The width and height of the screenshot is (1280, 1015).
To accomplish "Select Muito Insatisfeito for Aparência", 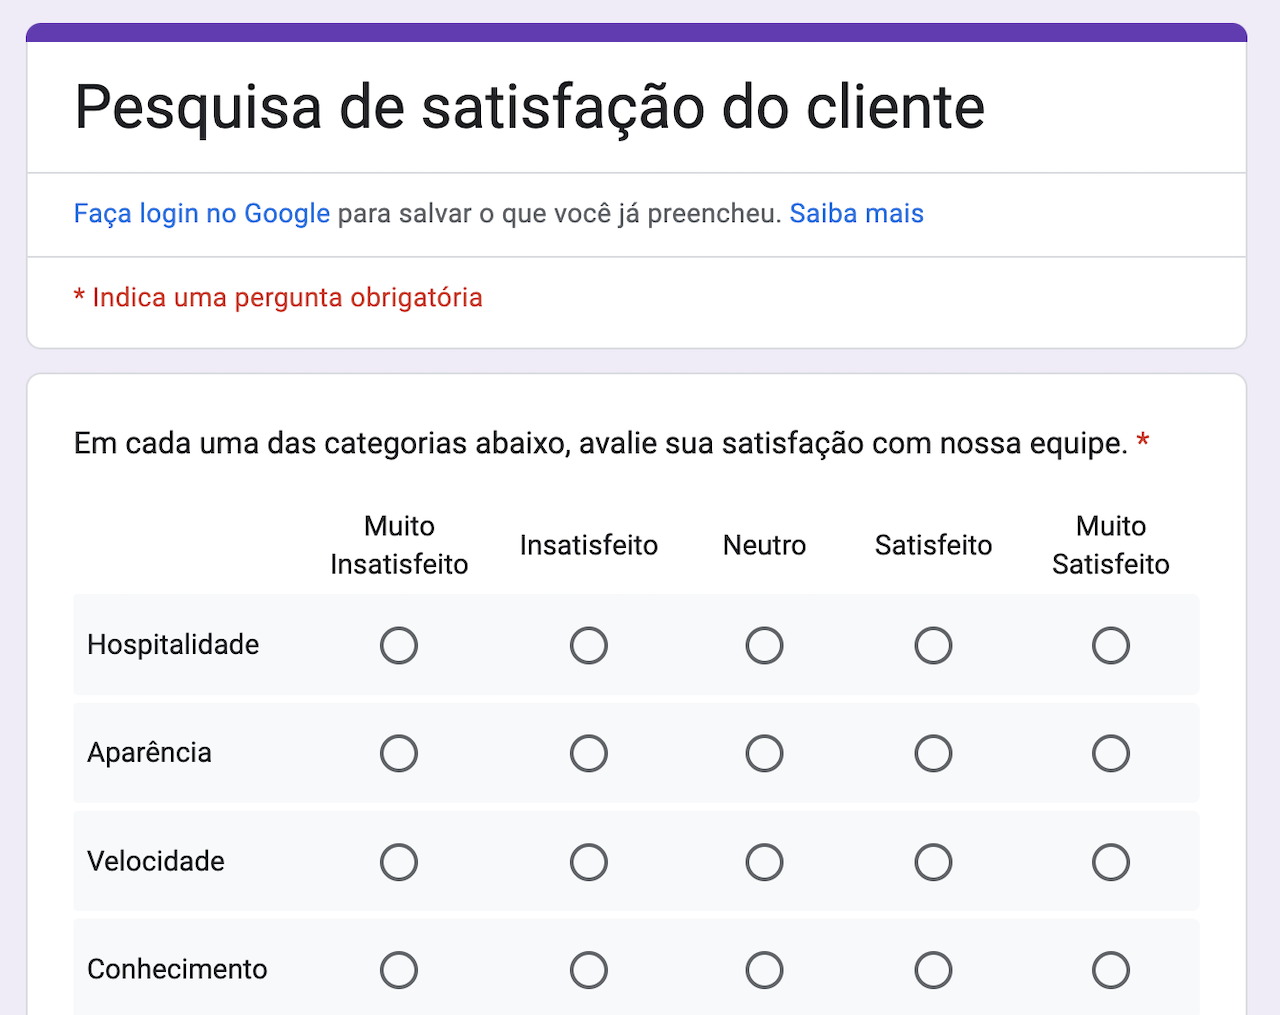I will coord(399,754).
